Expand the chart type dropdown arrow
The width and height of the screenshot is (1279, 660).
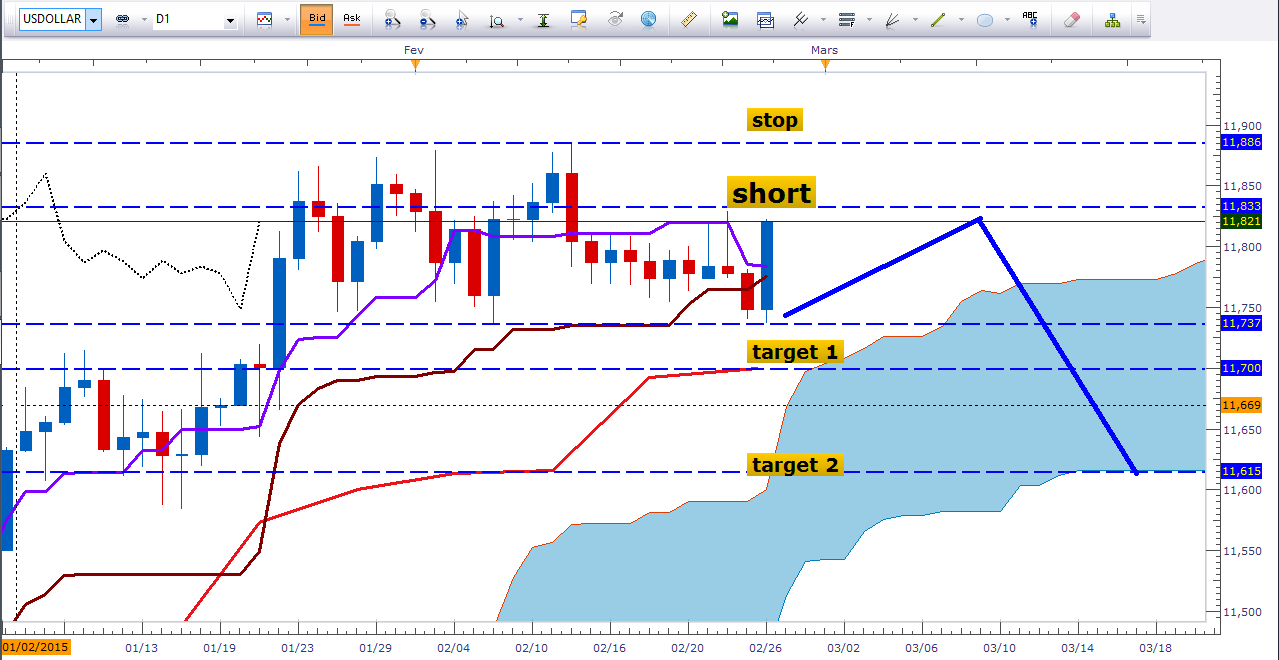[x=287, y=19]
